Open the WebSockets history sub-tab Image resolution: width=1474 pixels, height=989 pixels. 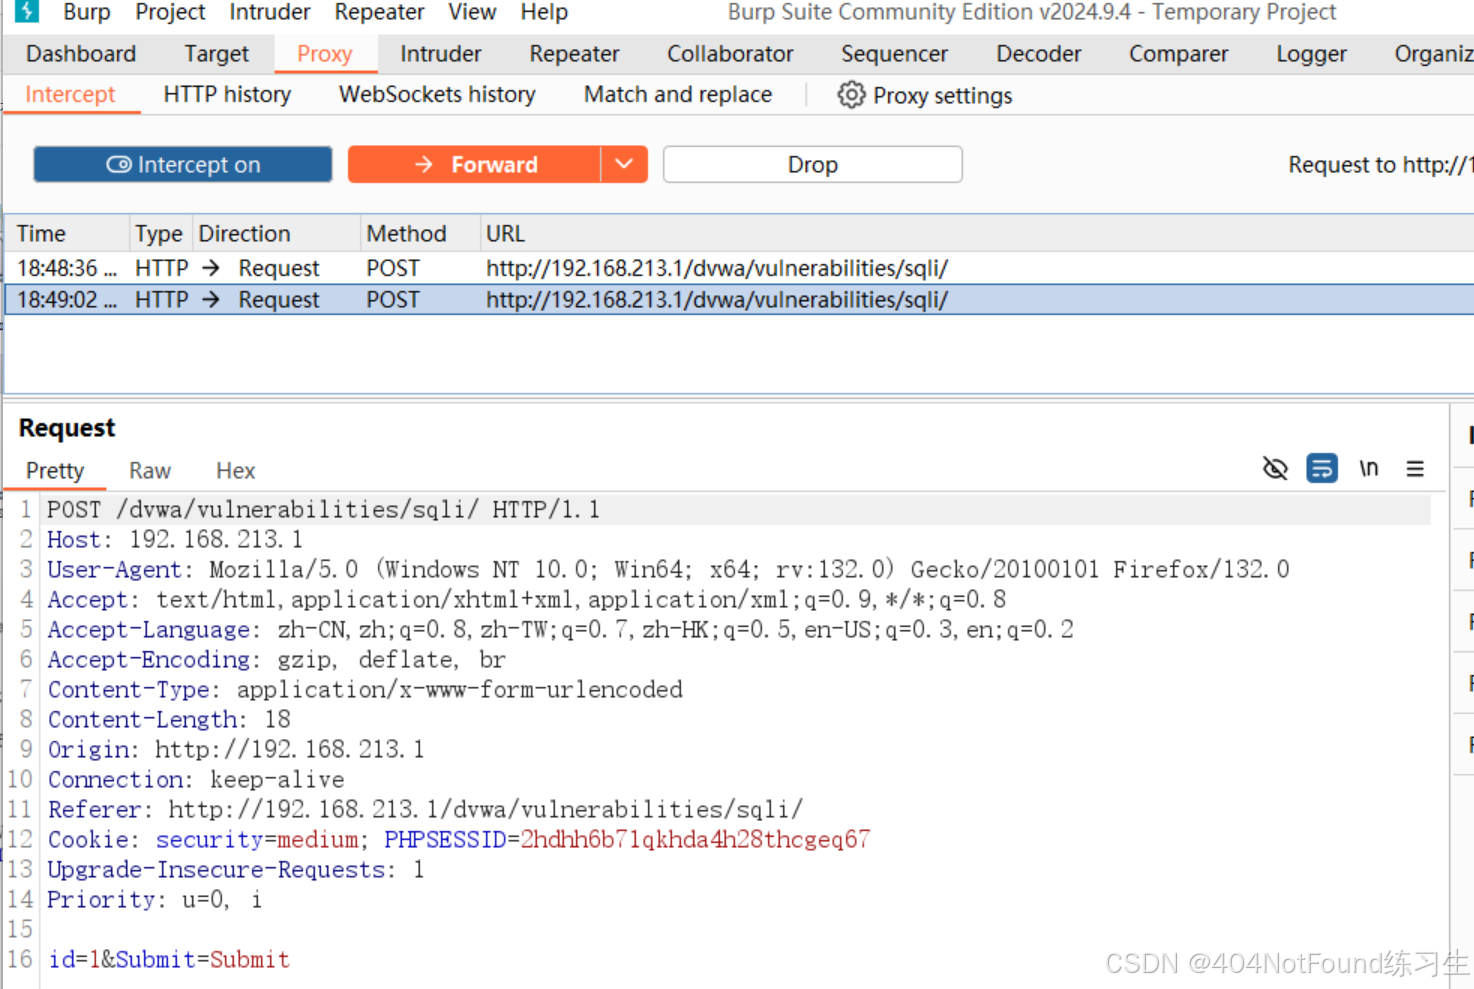point(437,95)
